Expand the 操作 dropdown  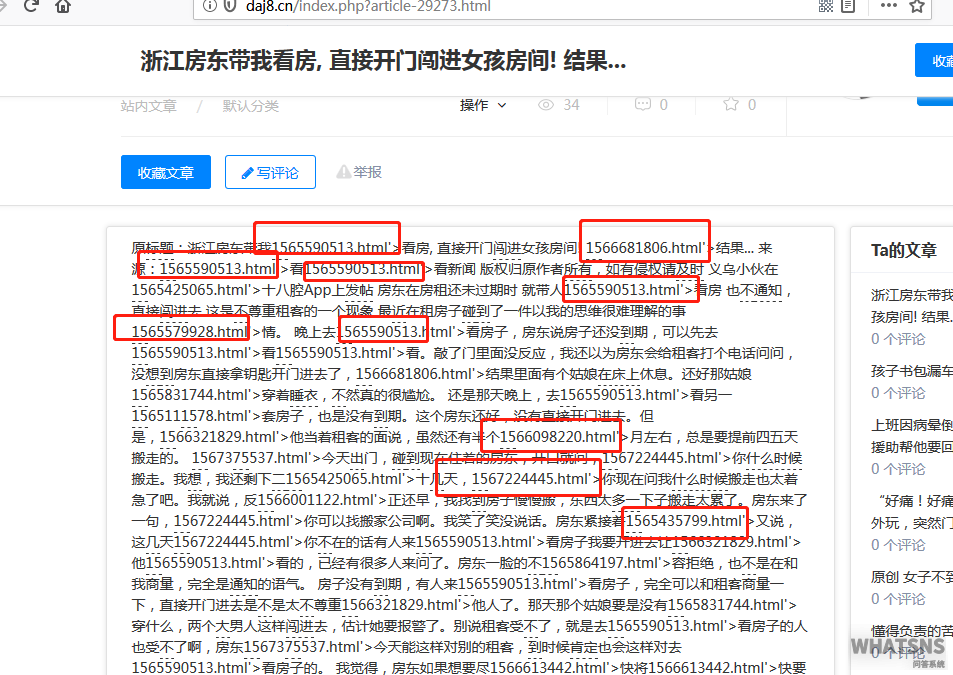[x=483, y=105]
